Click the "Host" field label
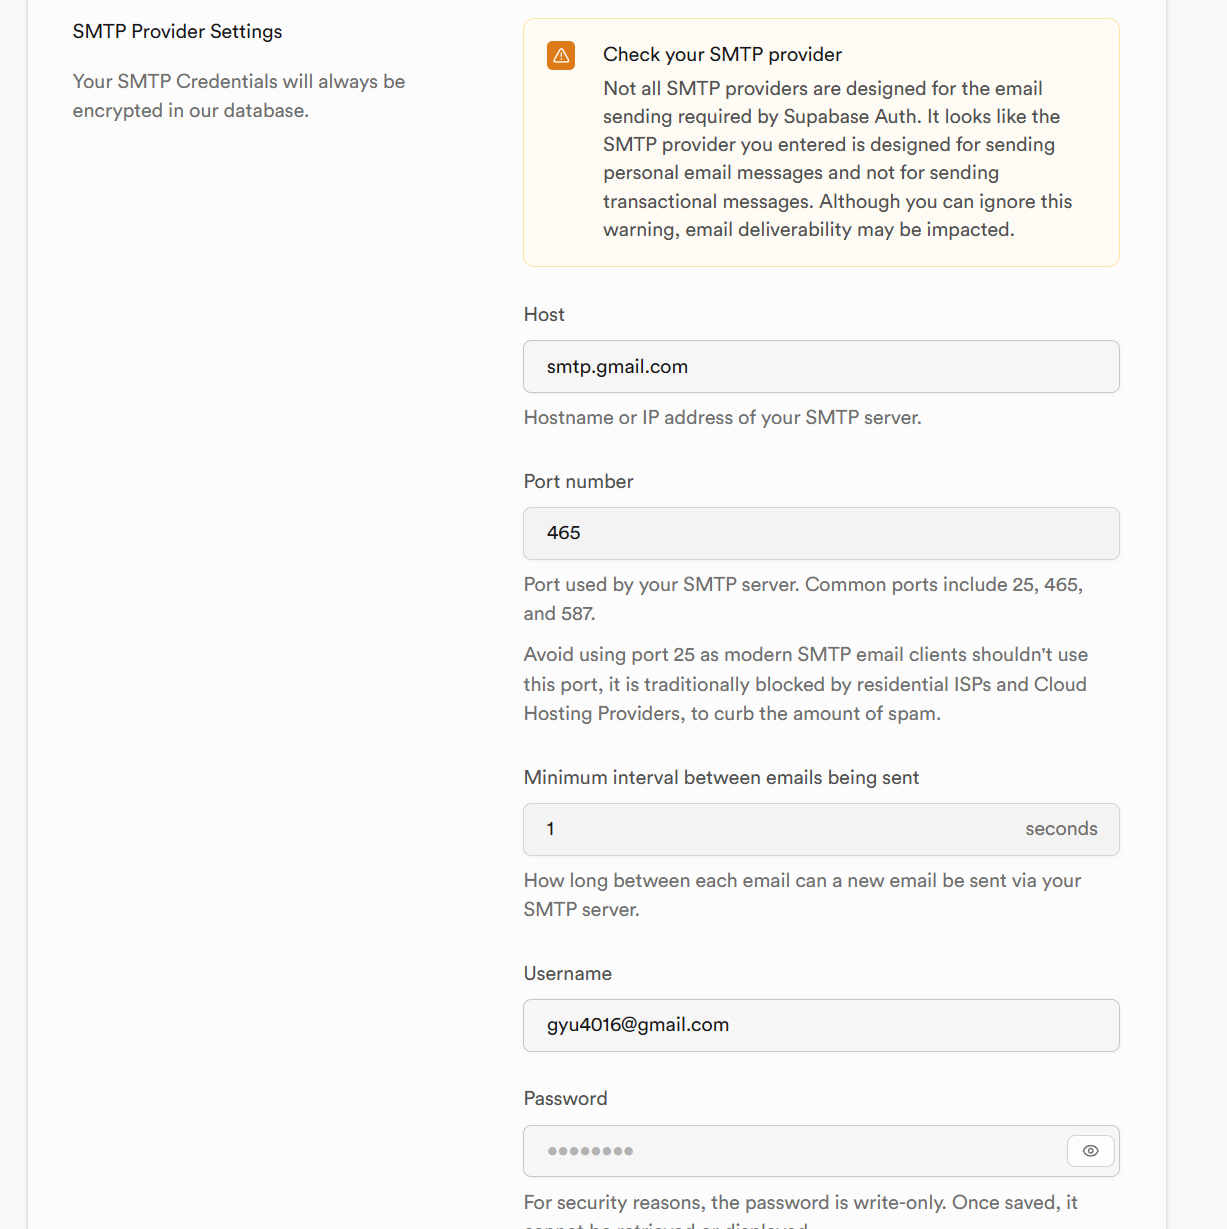The height and width of the screenshot is (1229, 1227). click(544, 314)
